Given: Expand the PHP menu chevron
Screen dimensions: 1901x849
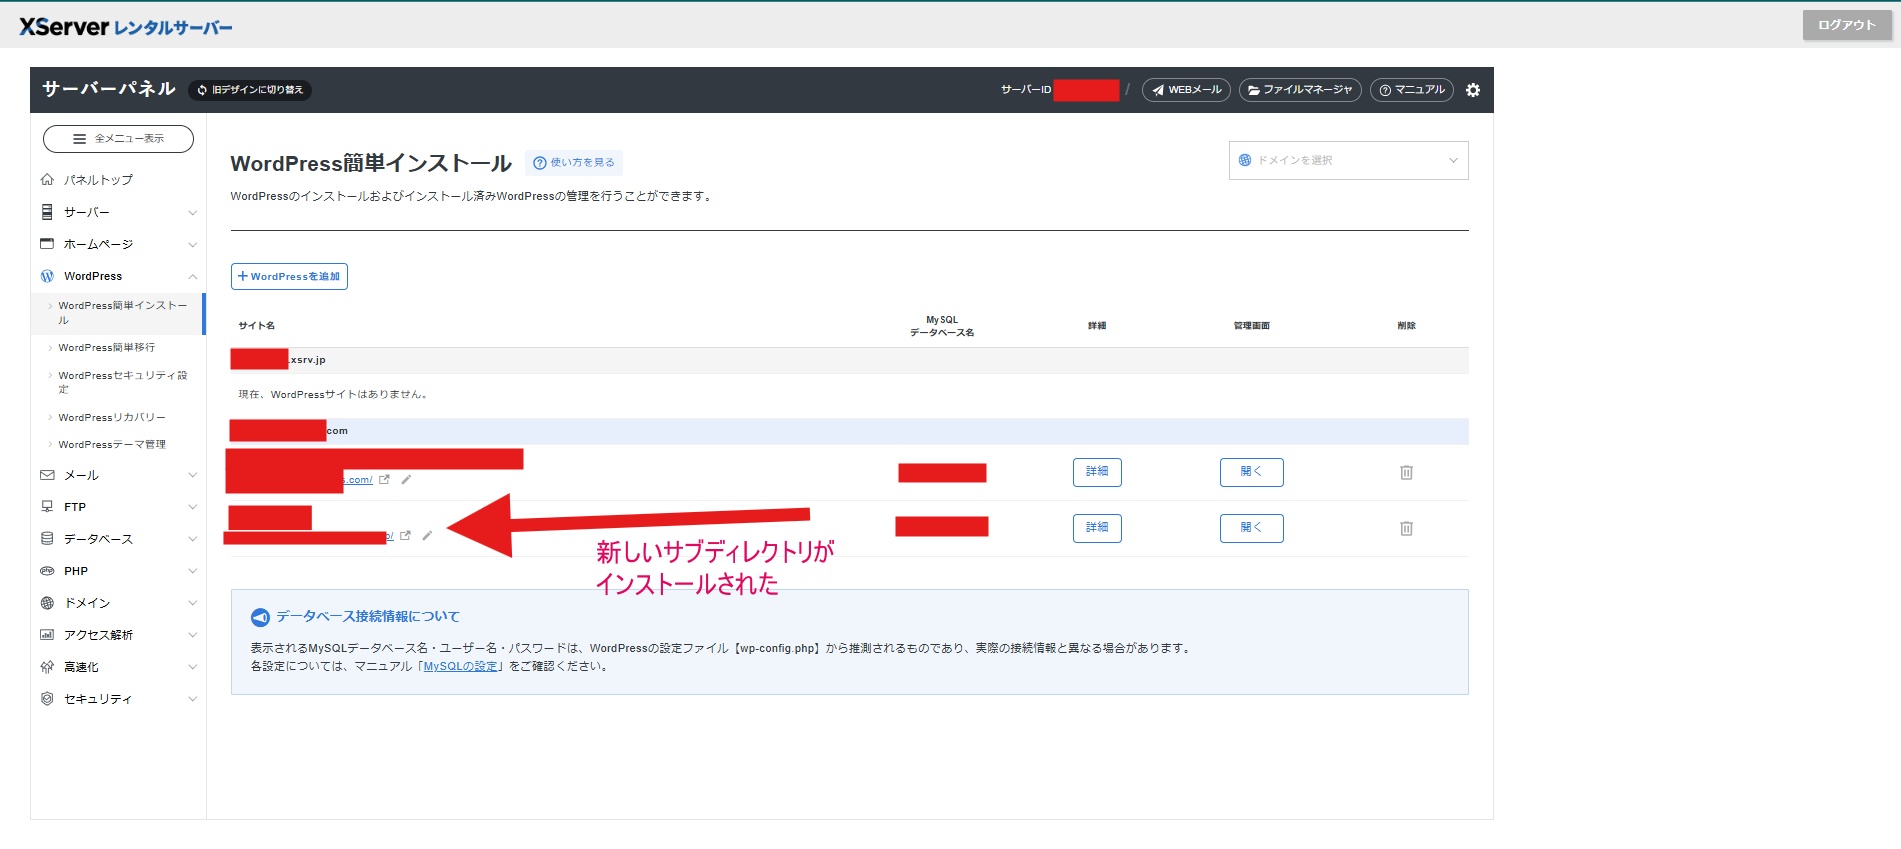Looking at the screenshot, I should (192, 571).
